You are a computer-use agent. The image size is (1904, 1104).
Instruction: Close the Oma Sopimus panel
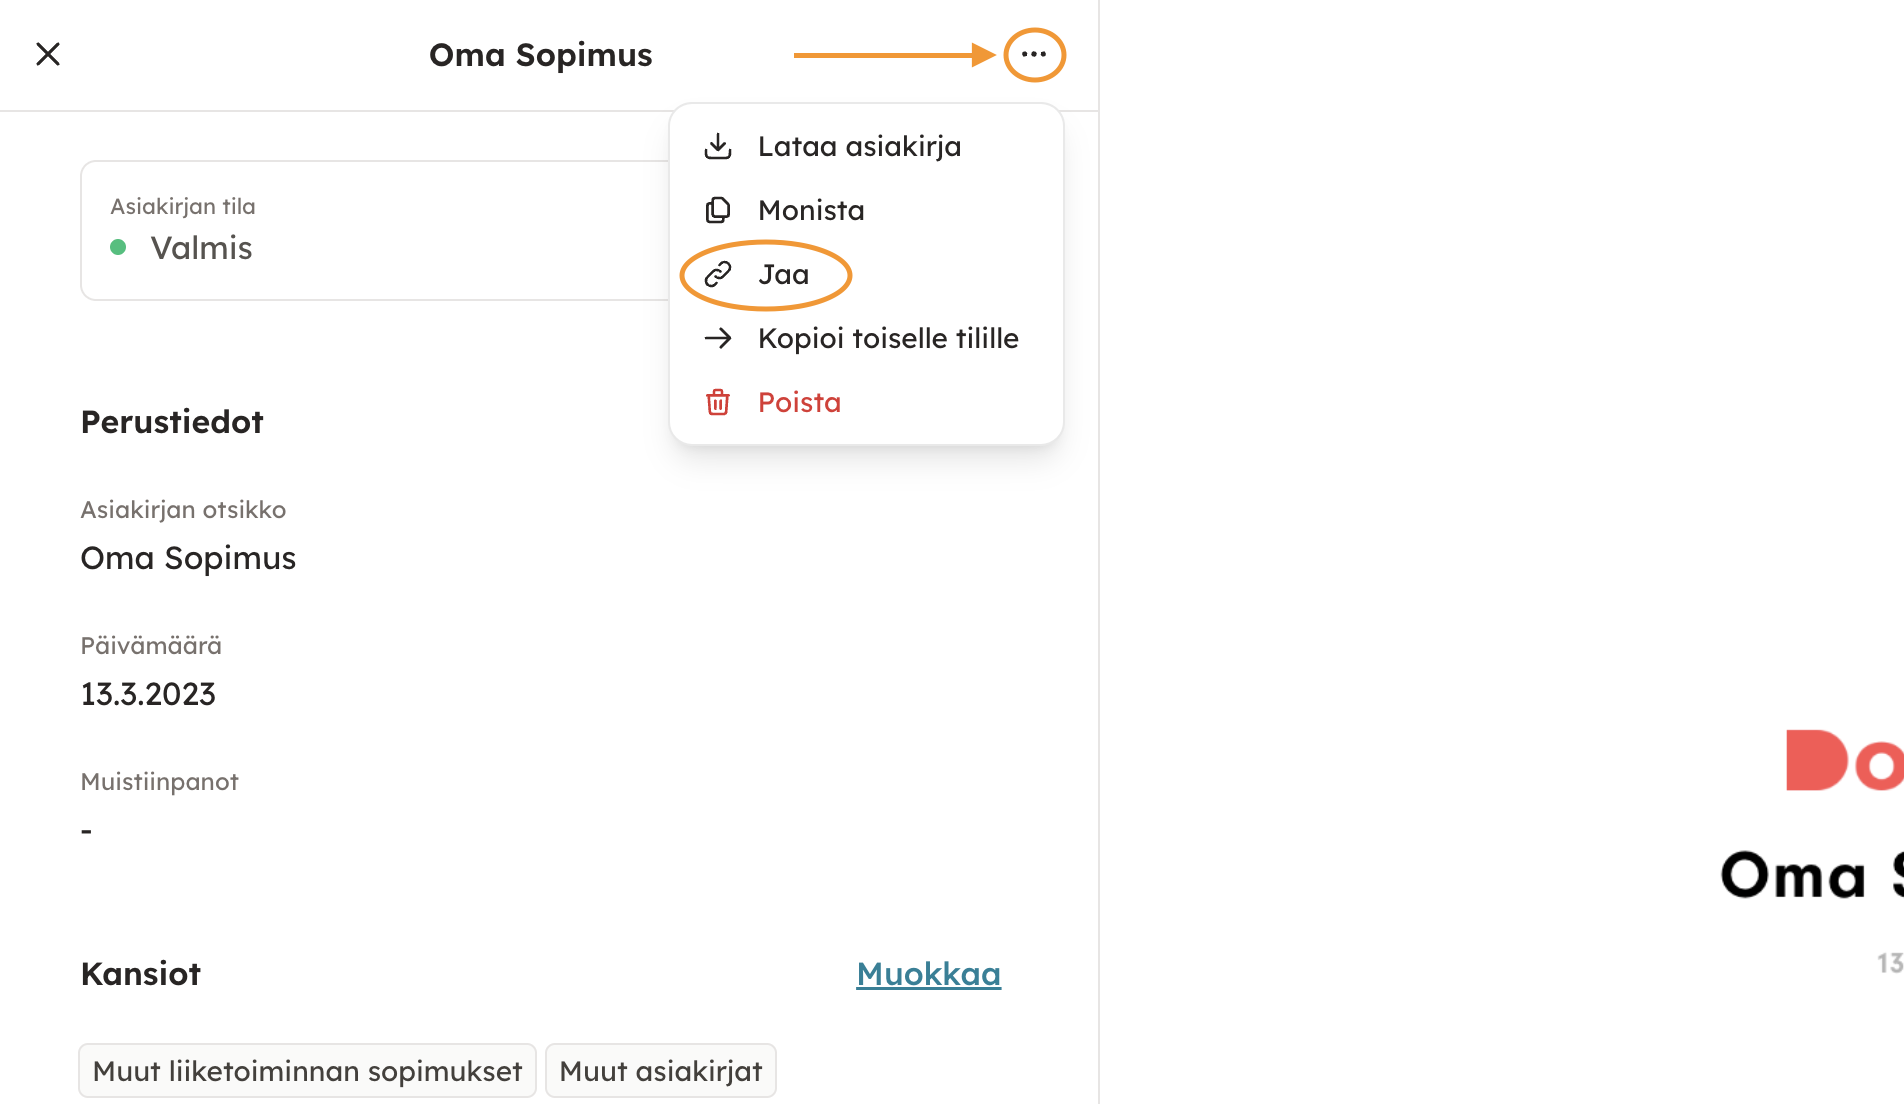[x=48, y=54]
